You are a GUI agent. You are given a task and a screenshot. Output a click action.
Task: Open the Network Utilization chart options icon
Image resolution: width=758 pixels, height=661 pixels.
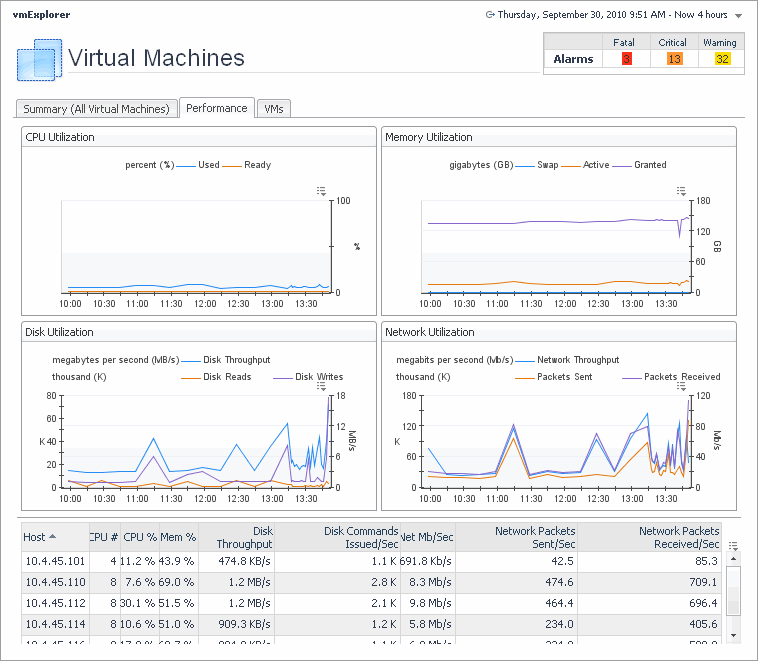tap(681, 384)
